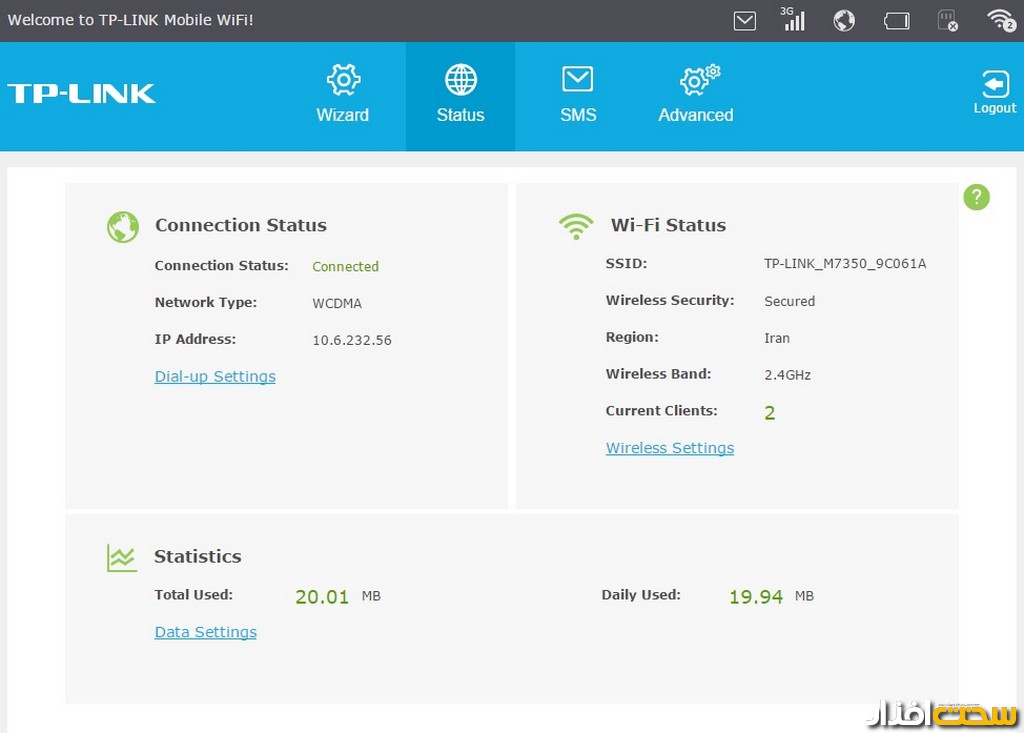Viewport: 1024px width, 733px height.
Task: Open help via the green question mark
Action: 976,197
